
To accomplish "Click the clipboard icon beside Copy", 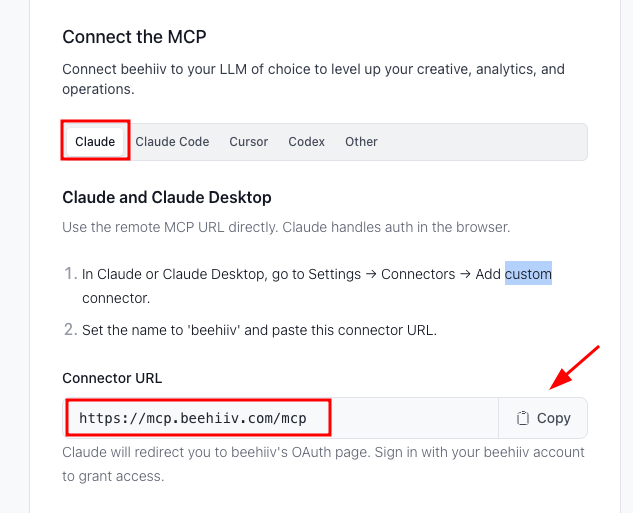I will pos(523,418).
